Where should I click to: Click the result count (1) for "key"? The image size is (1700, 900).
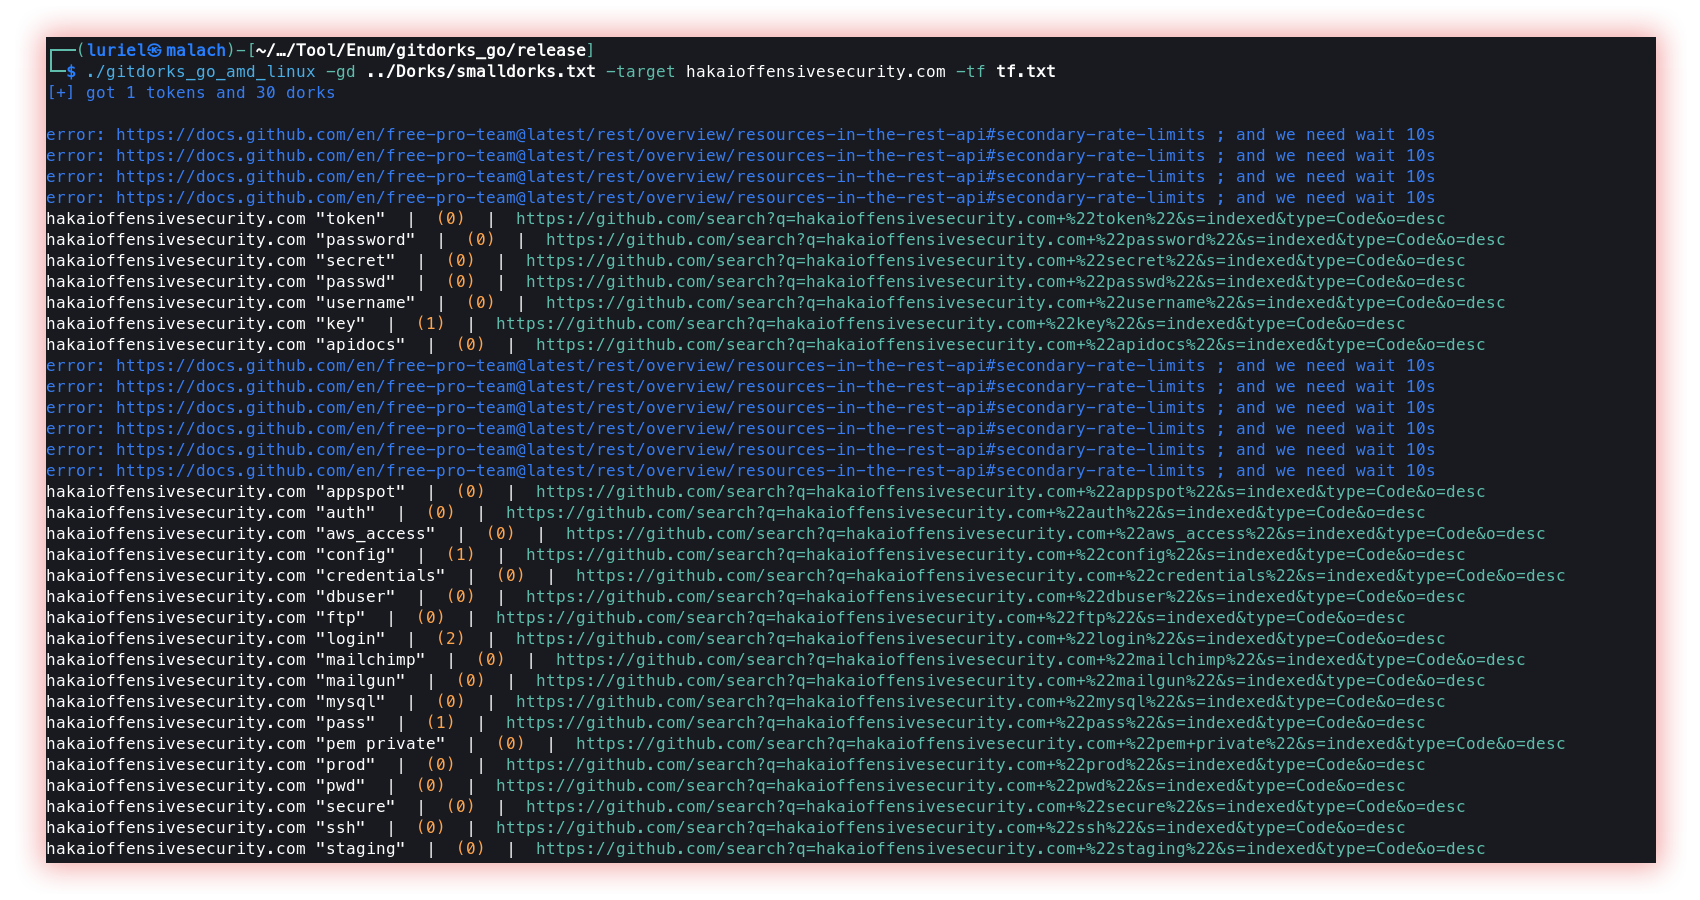point(430,324)
